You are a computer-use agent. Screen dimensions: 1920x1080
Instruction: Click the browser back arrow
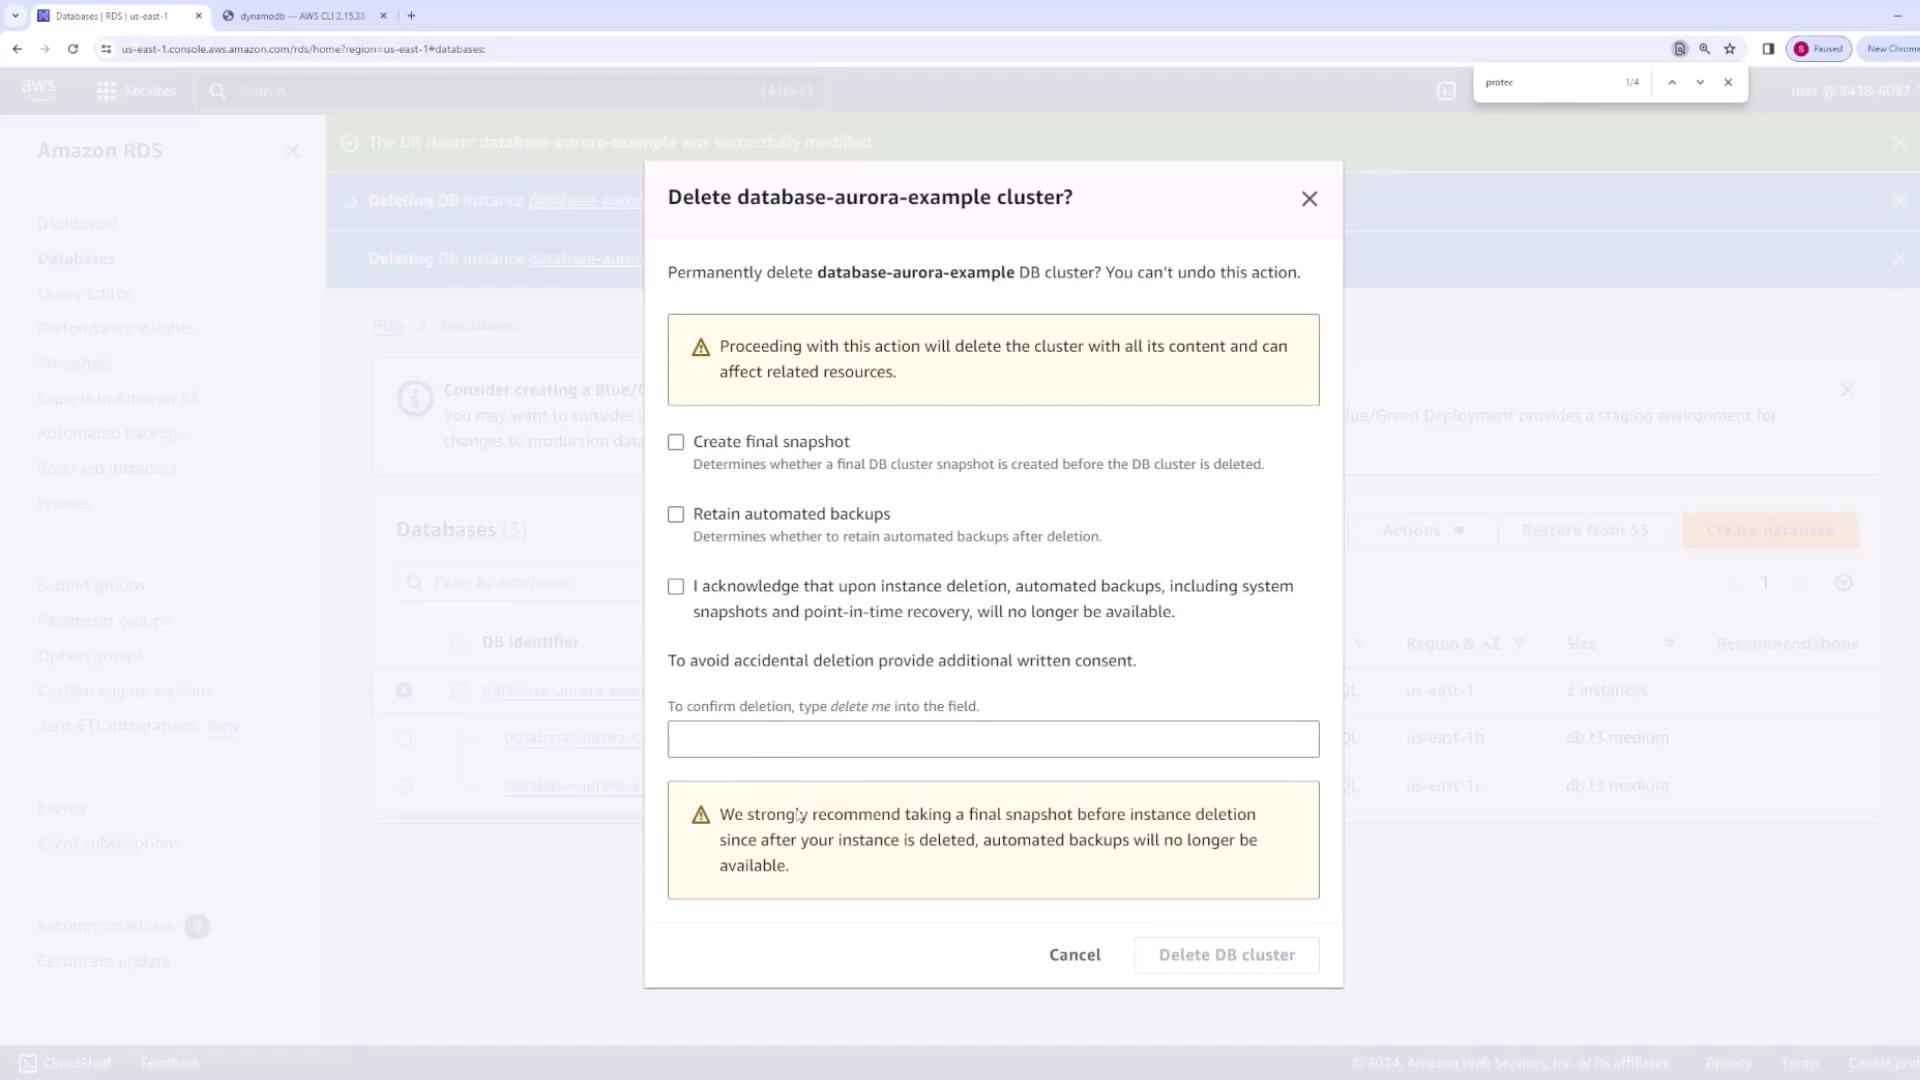(x=17, y=48)
